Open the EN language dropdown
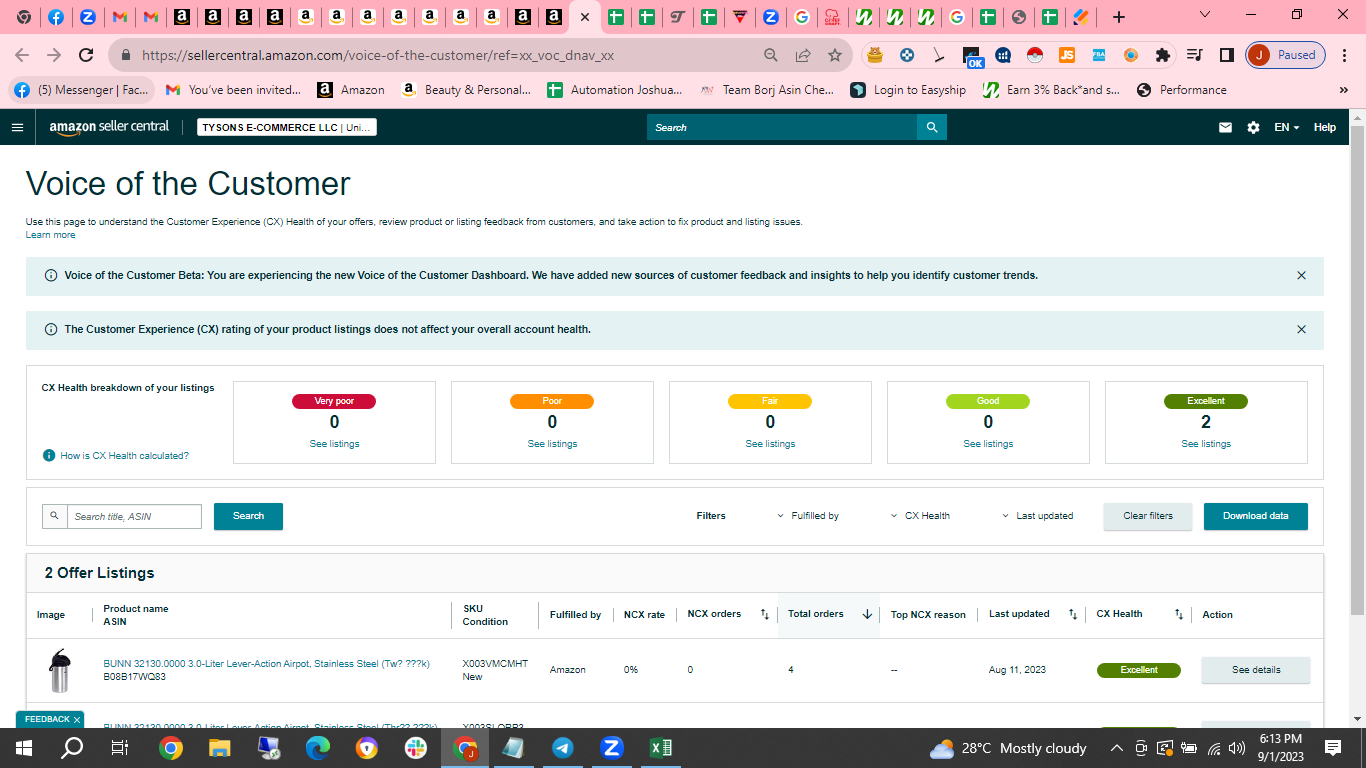The width and height of the screenshot is (1366, 768). click(1287, 127)
